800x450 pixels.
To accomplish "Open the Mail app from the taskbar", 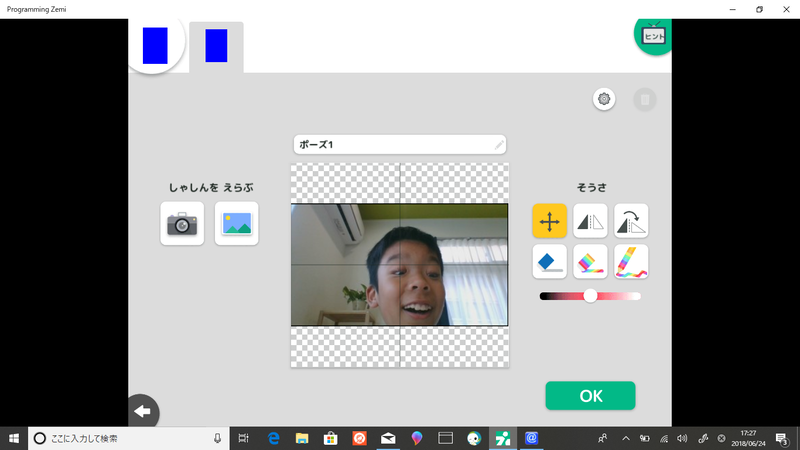I will tap(388, 438).
